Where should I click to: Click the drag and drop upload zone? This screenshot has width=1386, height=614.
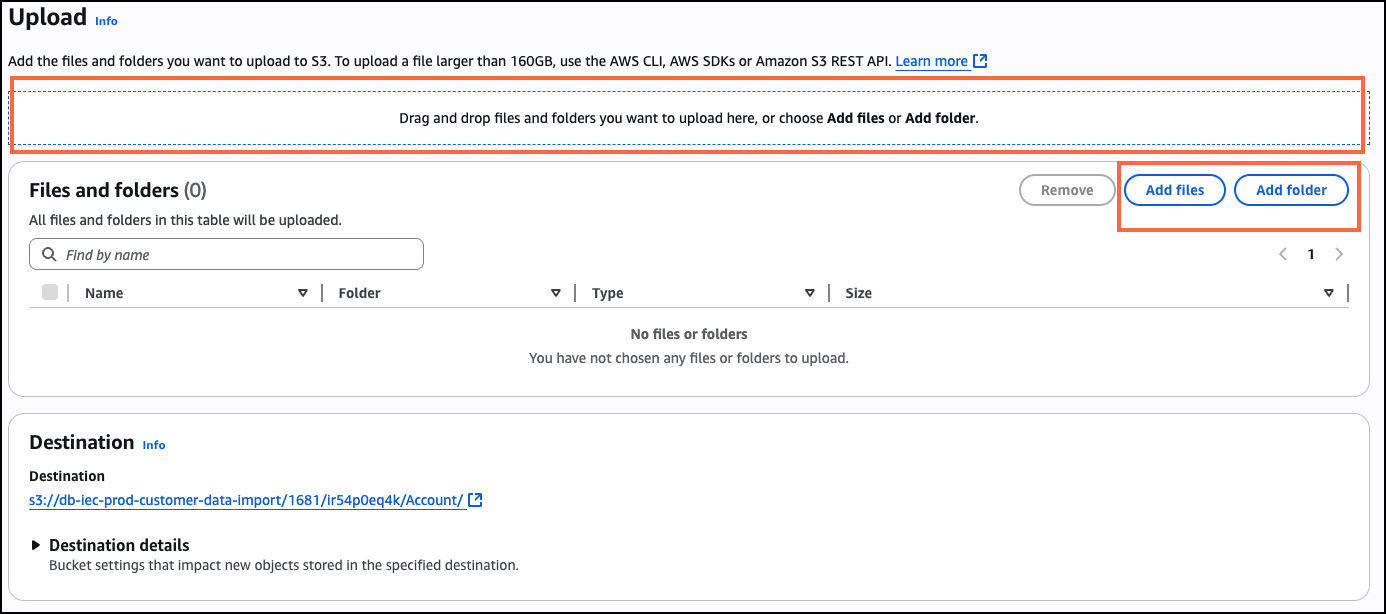pyautogui.click(x=688, y=118)
